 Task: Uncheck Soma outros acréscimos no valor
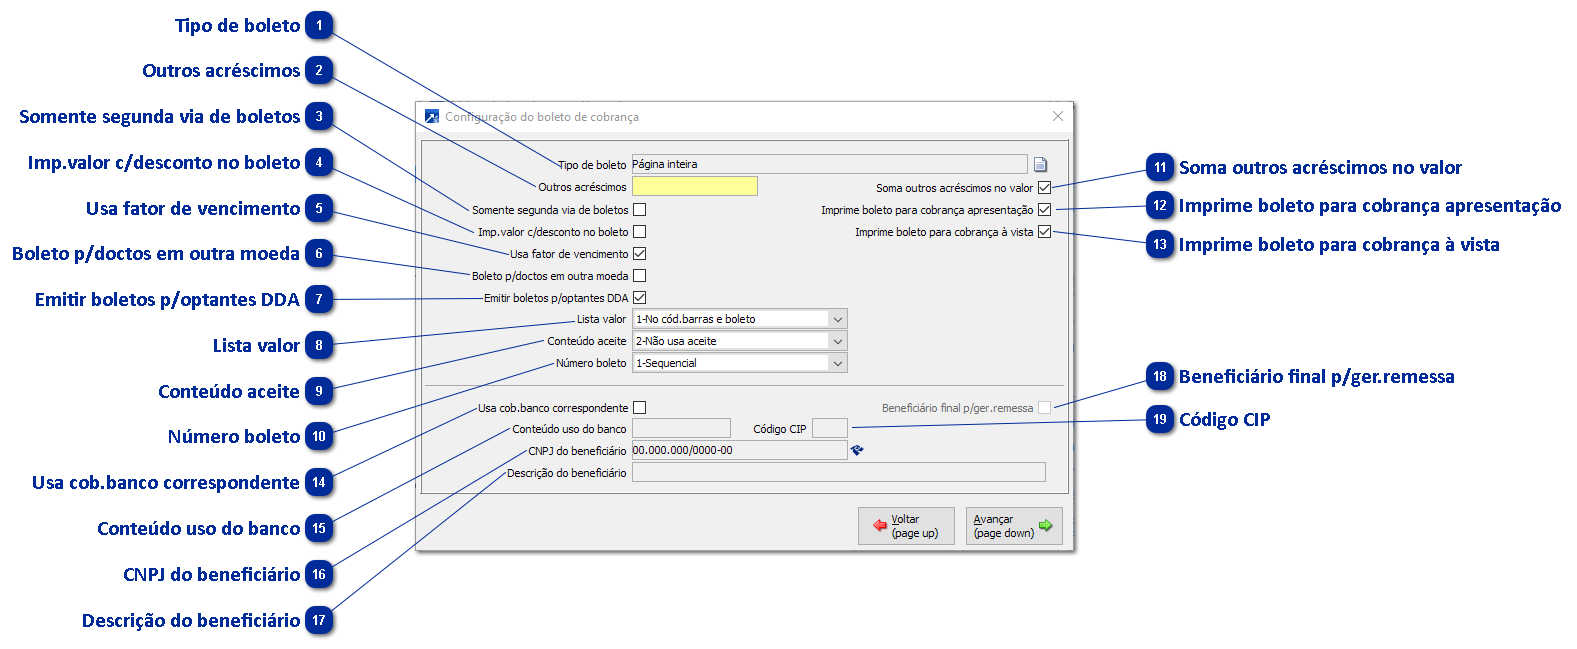click(1045, 188)
